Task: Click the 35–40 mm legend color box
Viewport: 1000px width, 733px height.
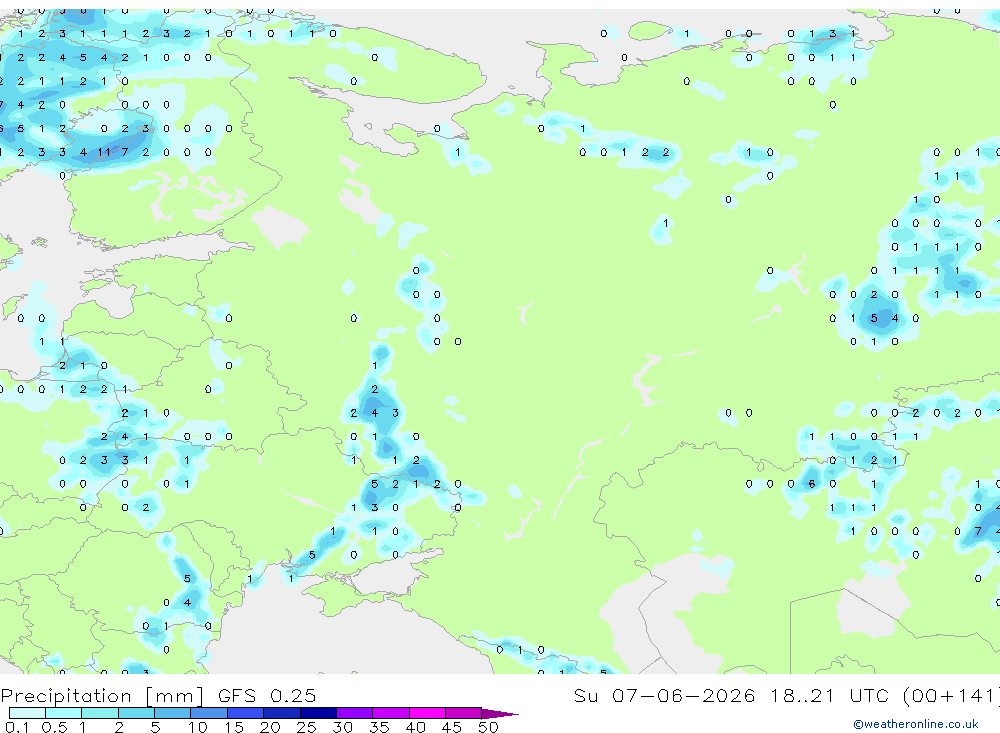Action: coord(391,713)
